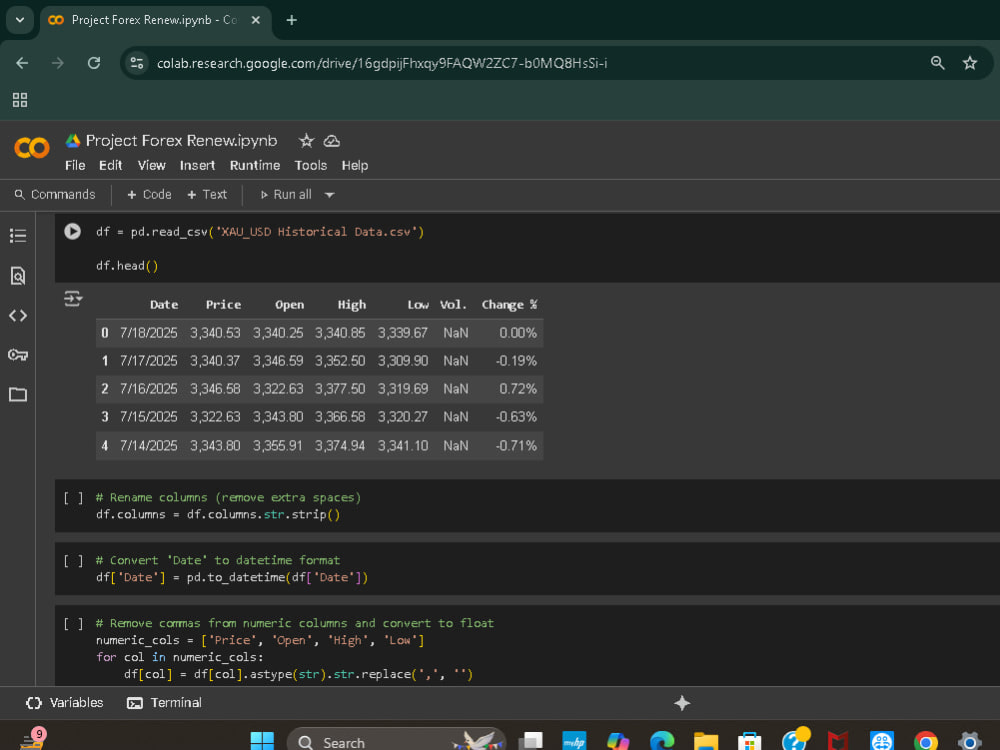This screenshot has width=1000, height=750.
Task: Click the 7/18/2025 date cell
Action: (x=149, y=333)
